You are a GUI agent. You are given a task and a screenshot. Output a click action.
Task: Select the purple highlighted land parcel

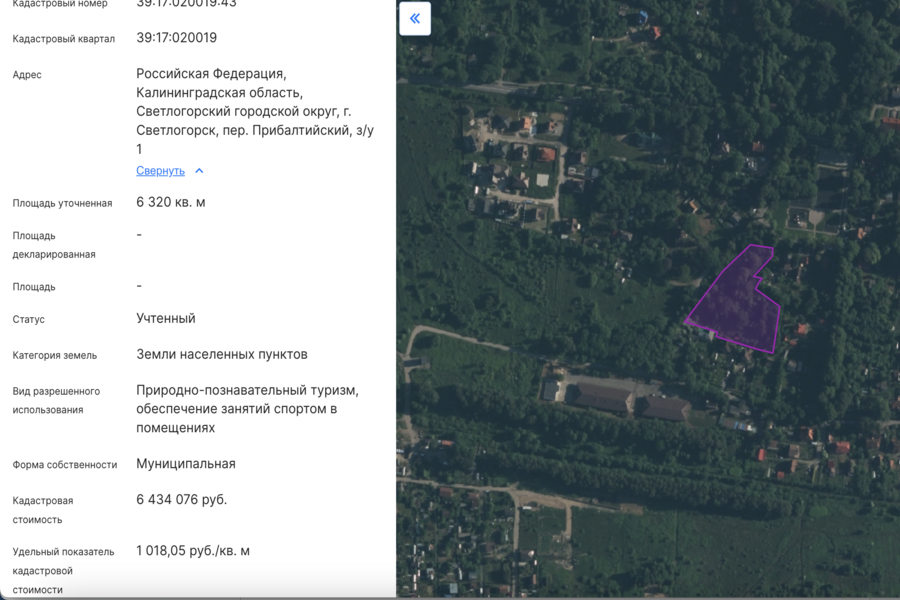(x=740, y=305)
